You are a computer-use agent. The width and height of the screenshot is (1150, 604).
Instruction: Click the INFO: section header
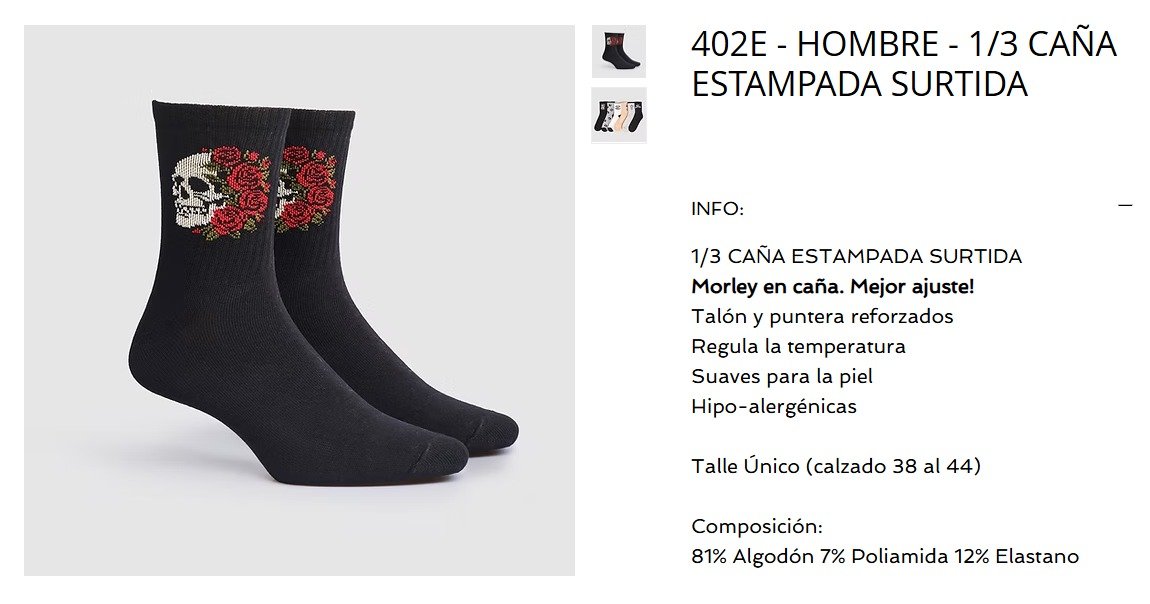coord(717,209)
